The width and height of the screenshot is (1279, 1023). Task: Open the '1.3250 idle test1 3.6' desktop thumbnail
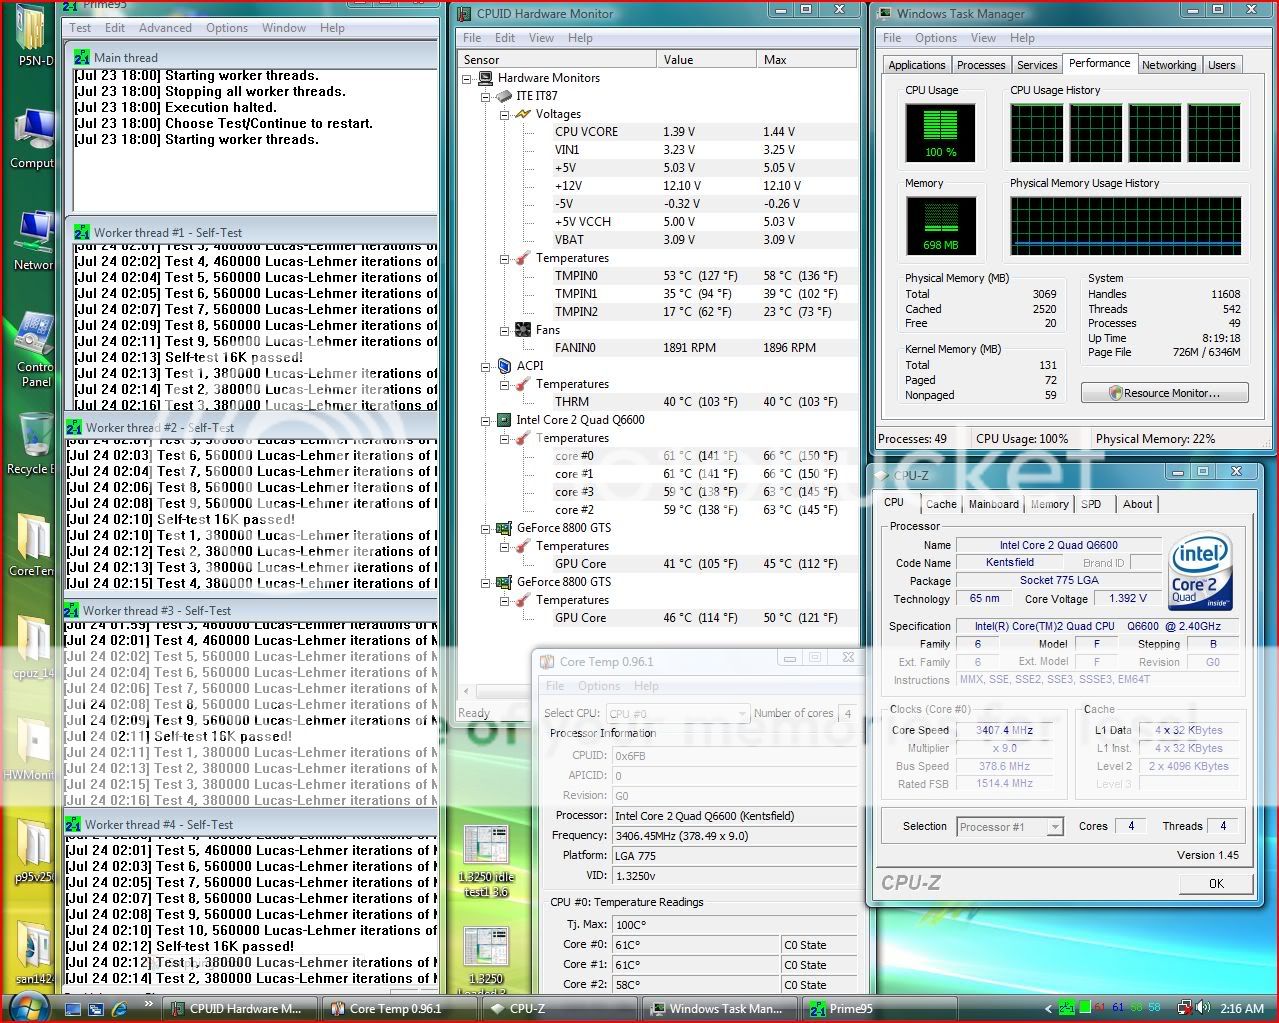485,861
